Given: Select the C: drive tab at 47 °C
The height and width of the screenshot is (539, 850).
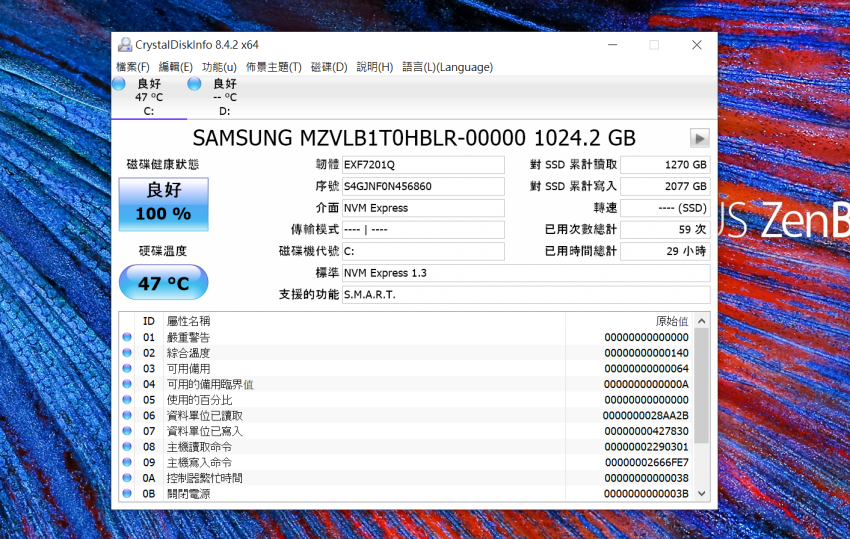Looking at the screenshot, I should point(149,97).
